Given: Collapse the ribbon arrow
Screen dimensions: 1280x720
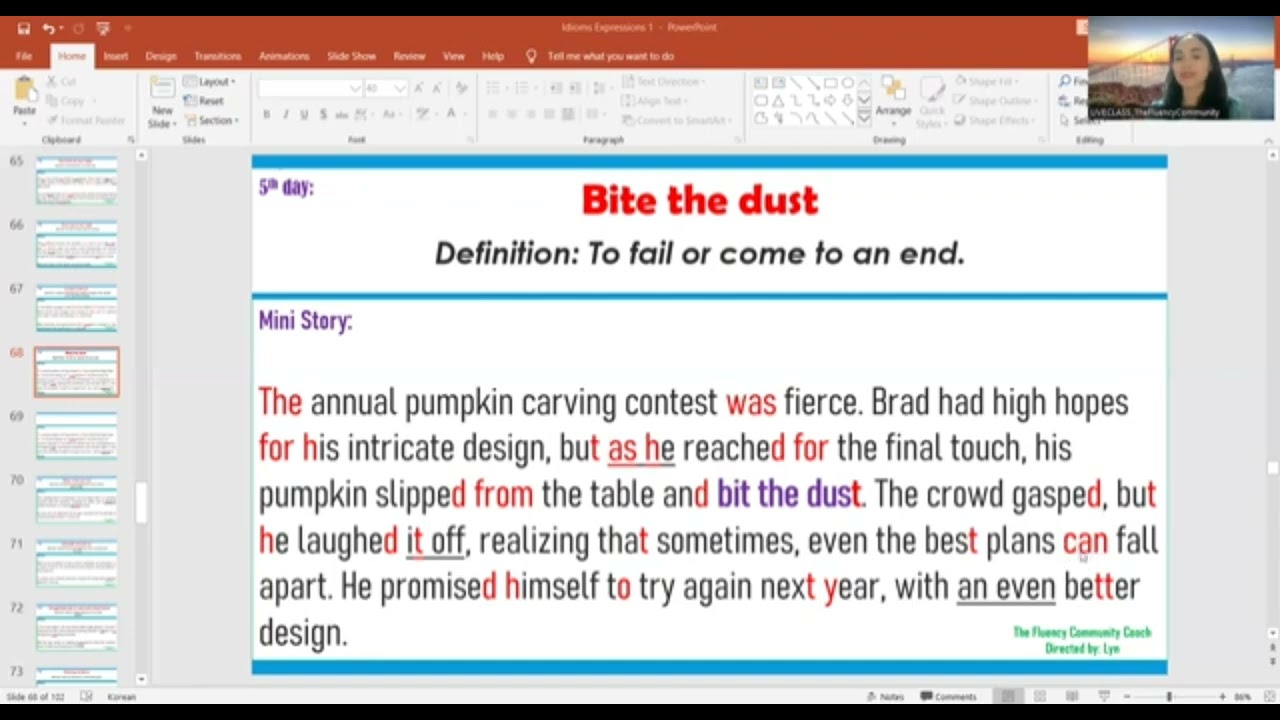Looking at the screenshot, I should tap(1271, 140).
